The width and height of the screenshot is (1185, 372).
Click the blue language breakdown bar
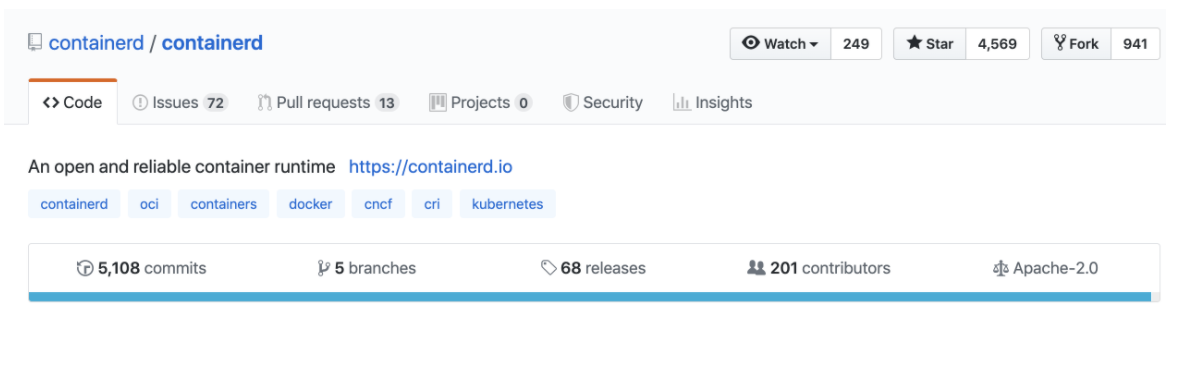[589, 296]
